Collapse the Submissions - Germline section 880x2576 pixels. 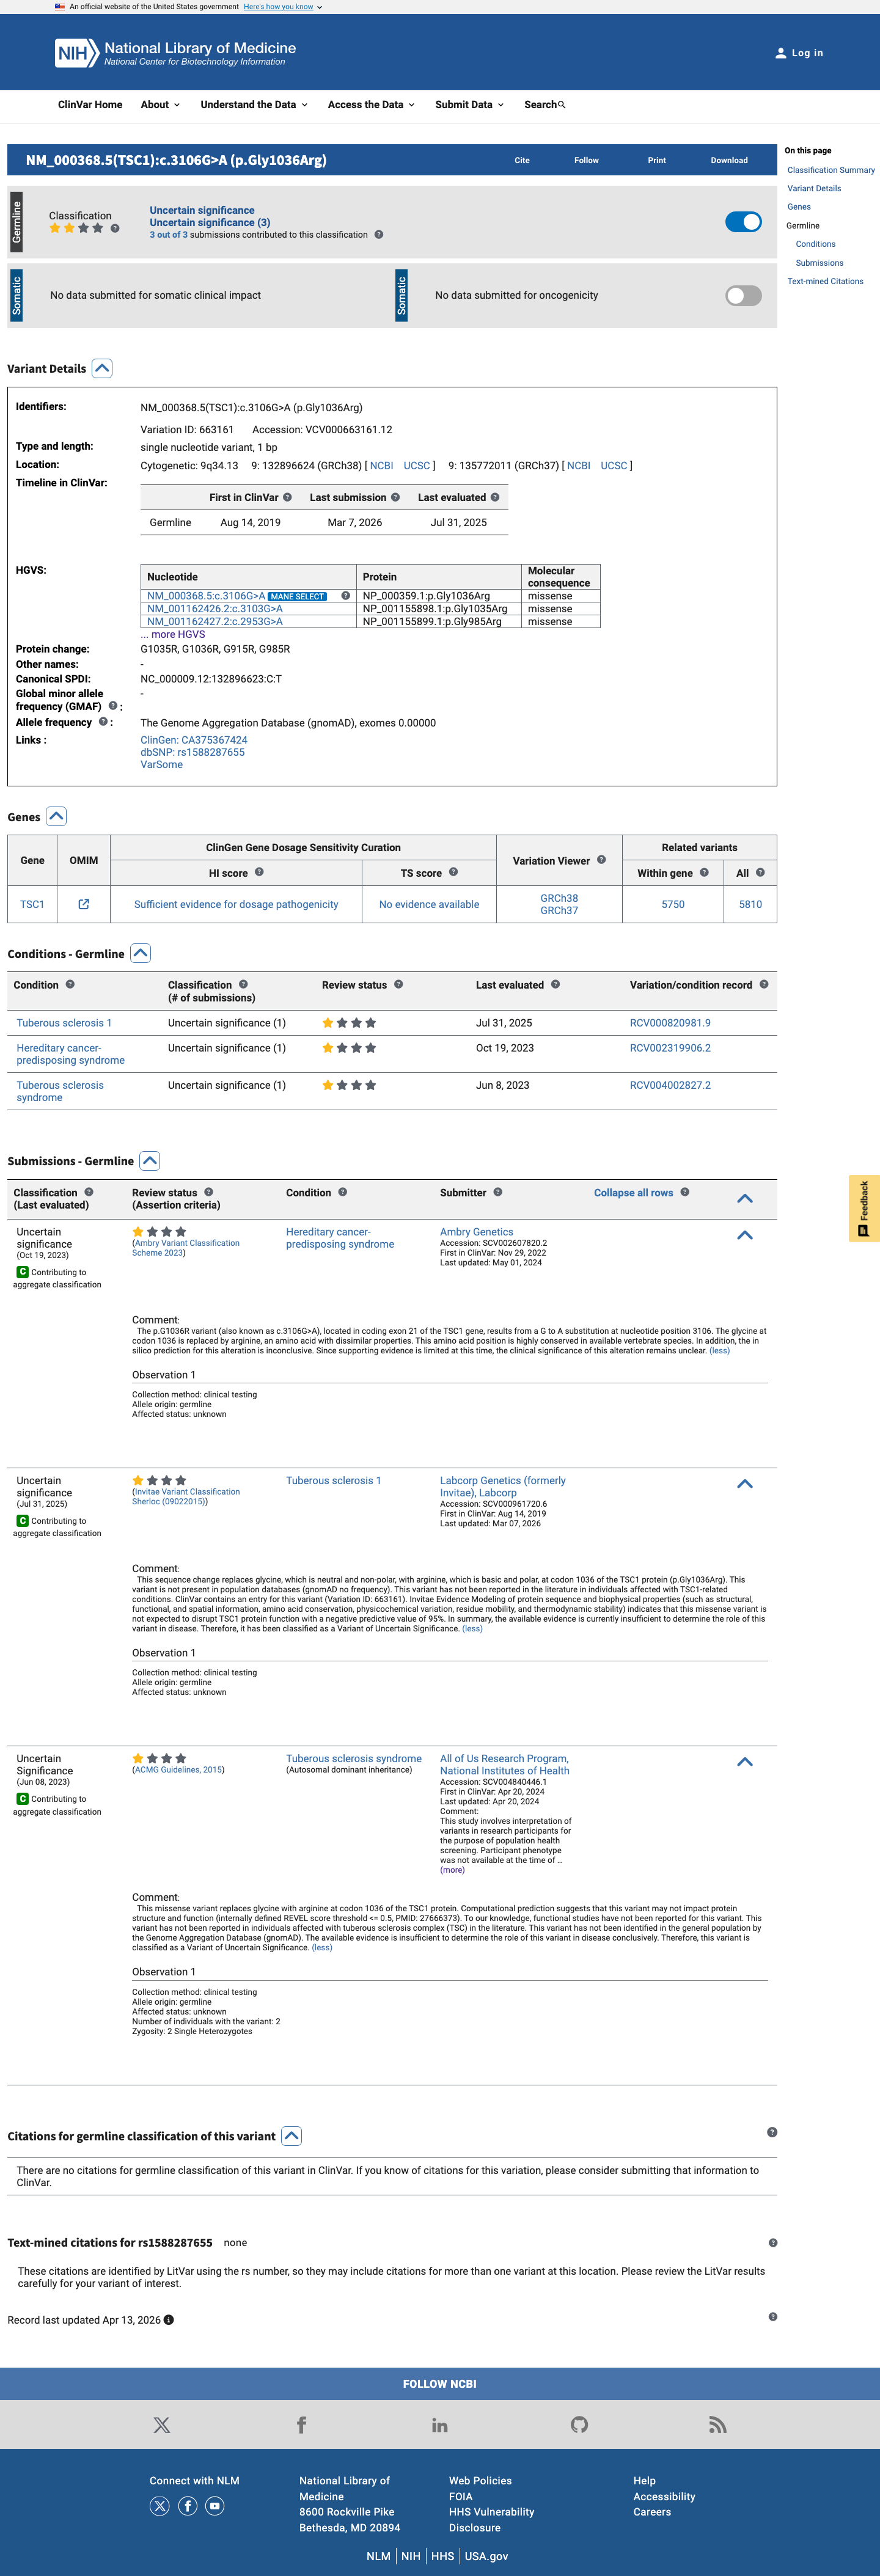[x=150, y=1161]
